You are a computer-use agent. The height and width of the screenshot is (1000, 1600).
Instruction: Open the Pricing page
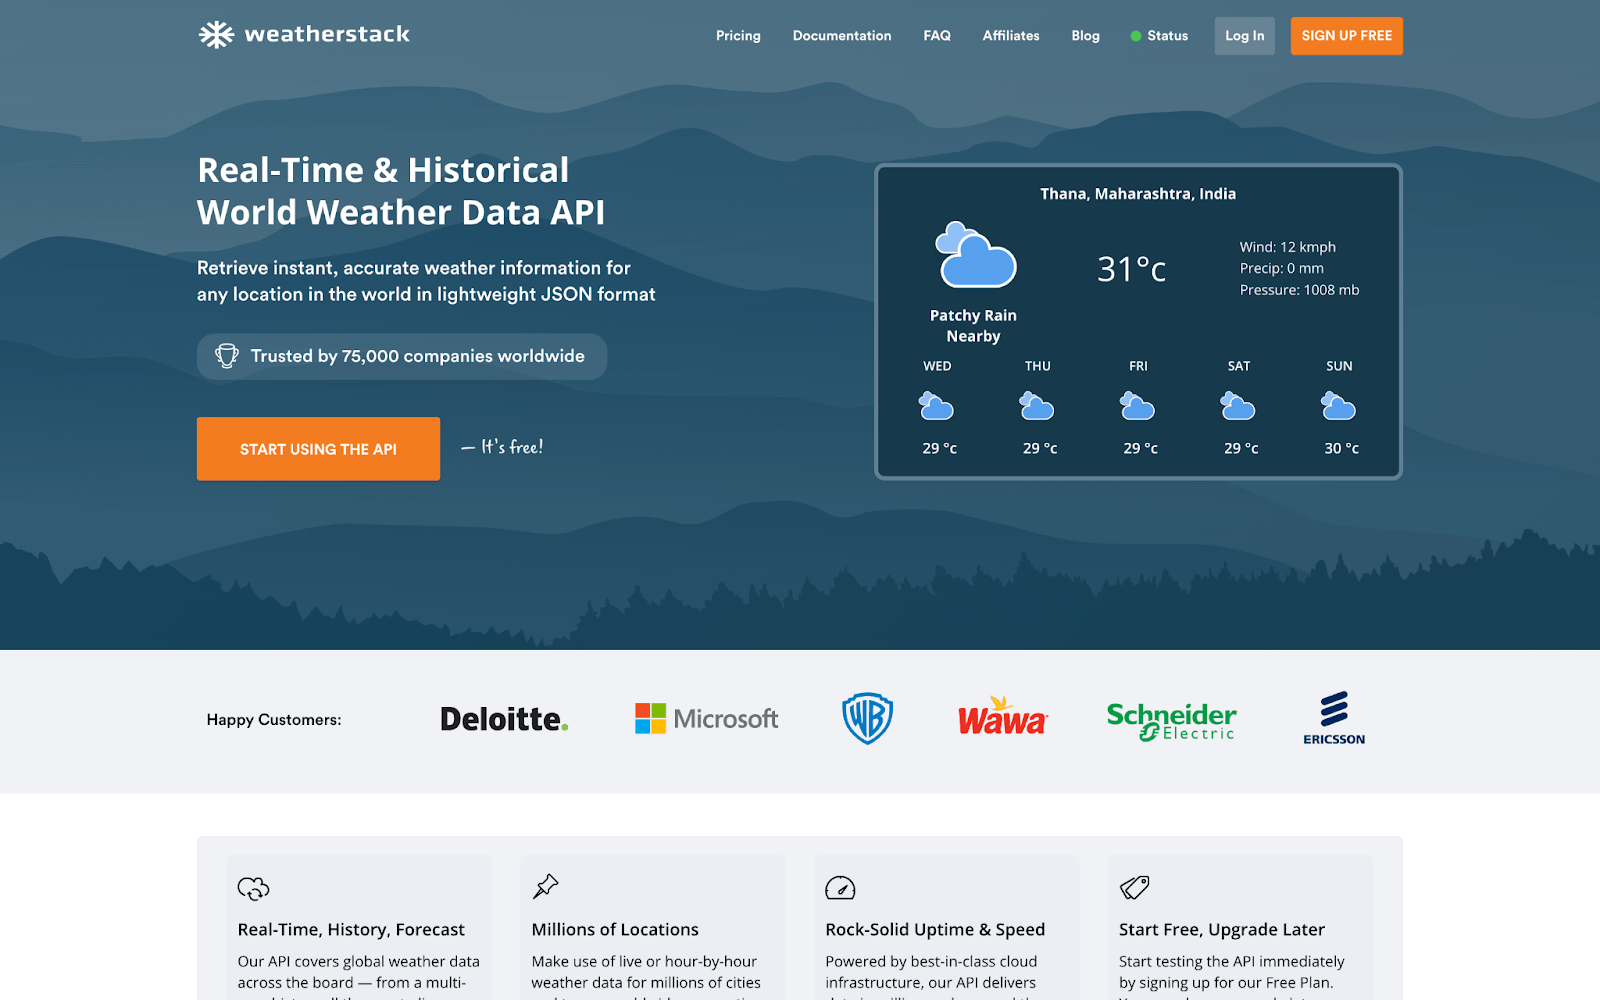click(738, 36)
